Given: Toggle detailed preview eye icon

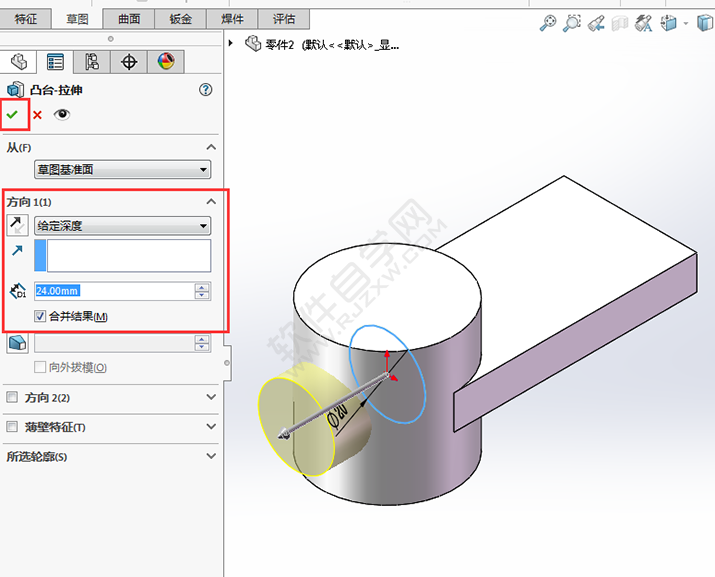Looking at the screenshot, I should point(62,114).
